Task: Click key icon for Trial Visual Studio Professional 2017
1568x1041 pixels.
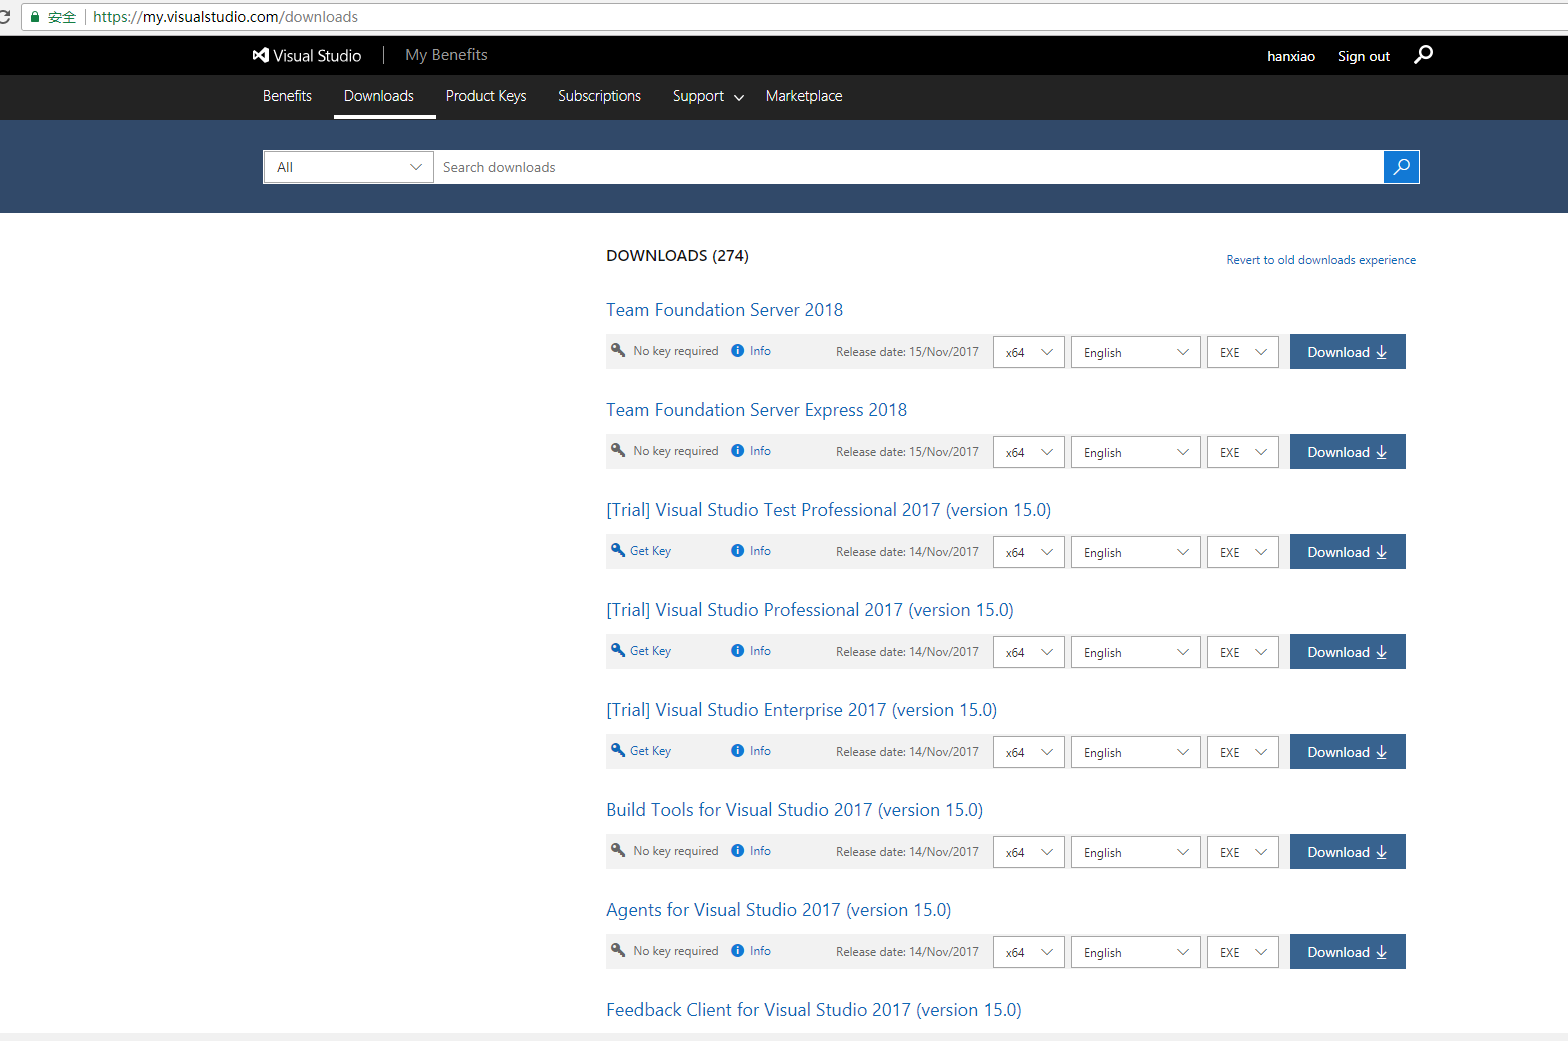Action: click(618, 650)
